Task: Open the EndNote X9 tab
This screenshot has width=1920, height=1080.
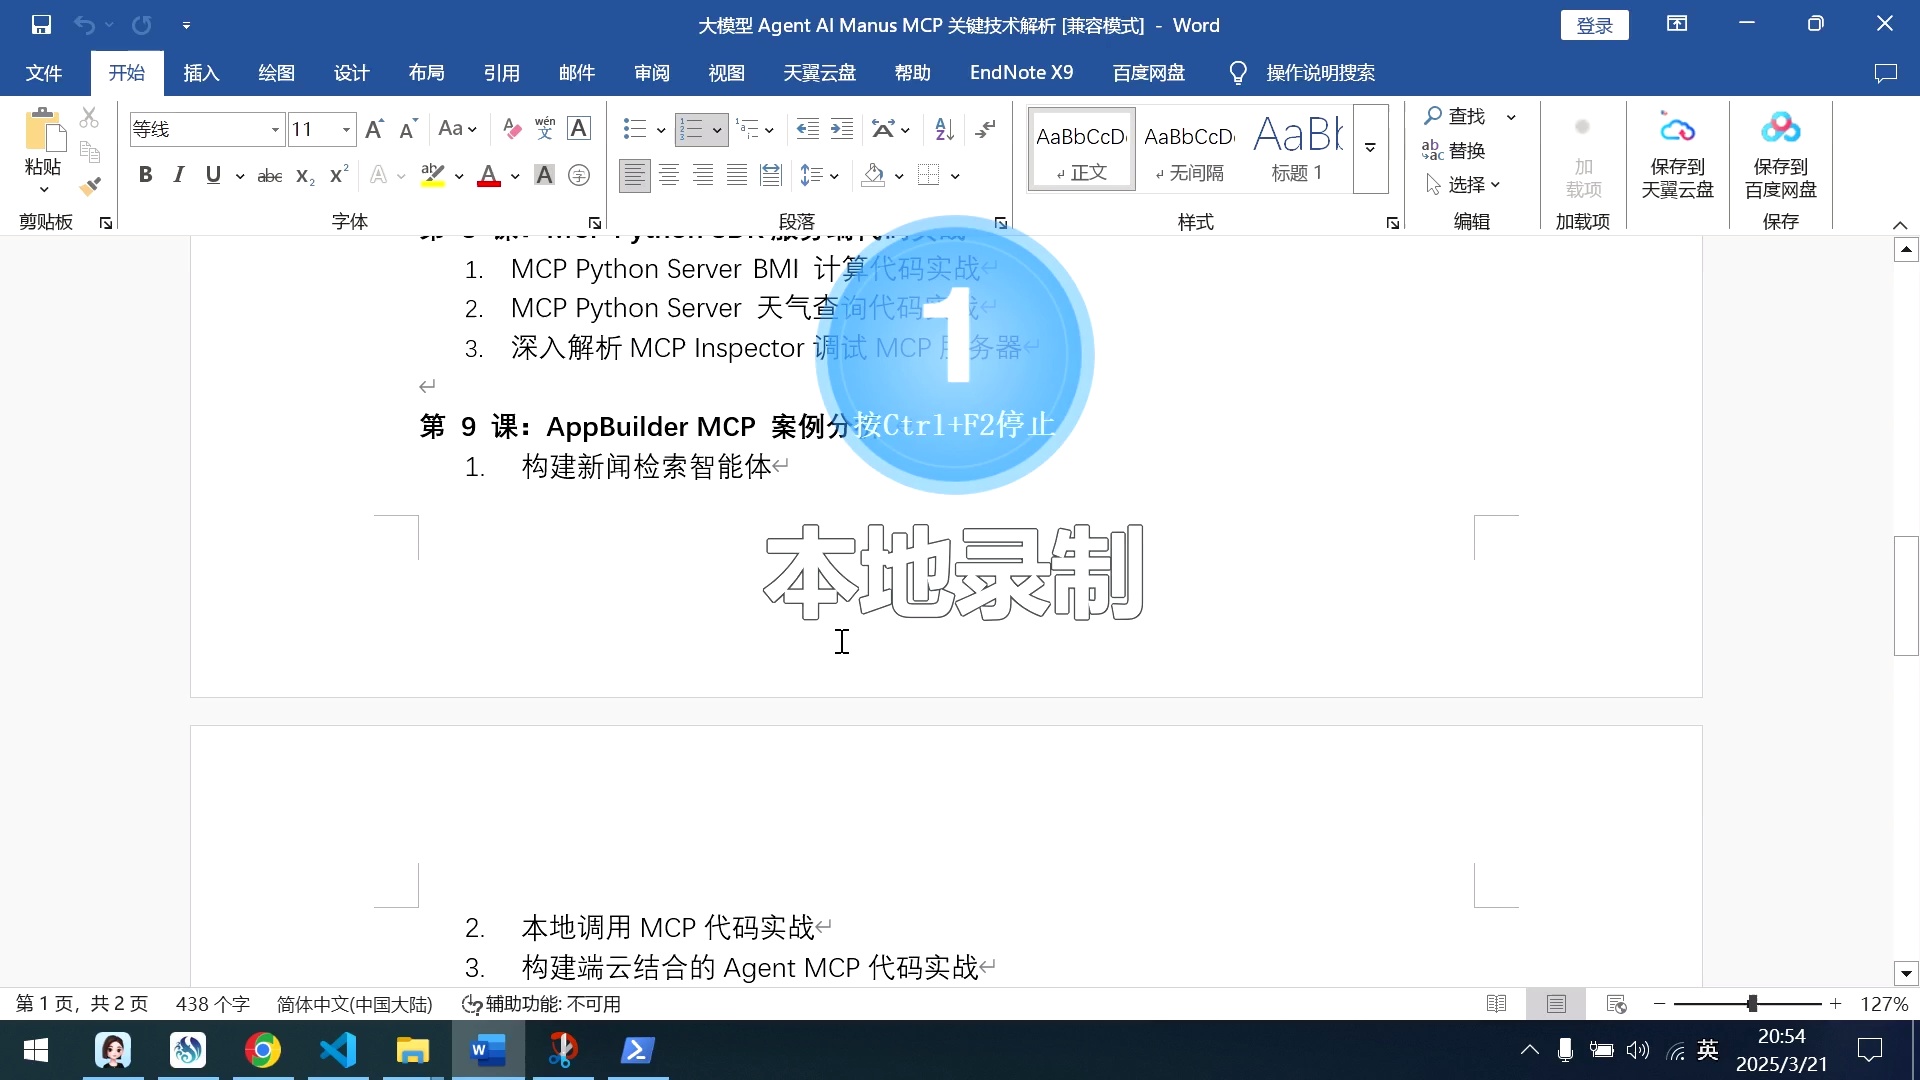Action: pyautogui.click(x=1021, y=72)
